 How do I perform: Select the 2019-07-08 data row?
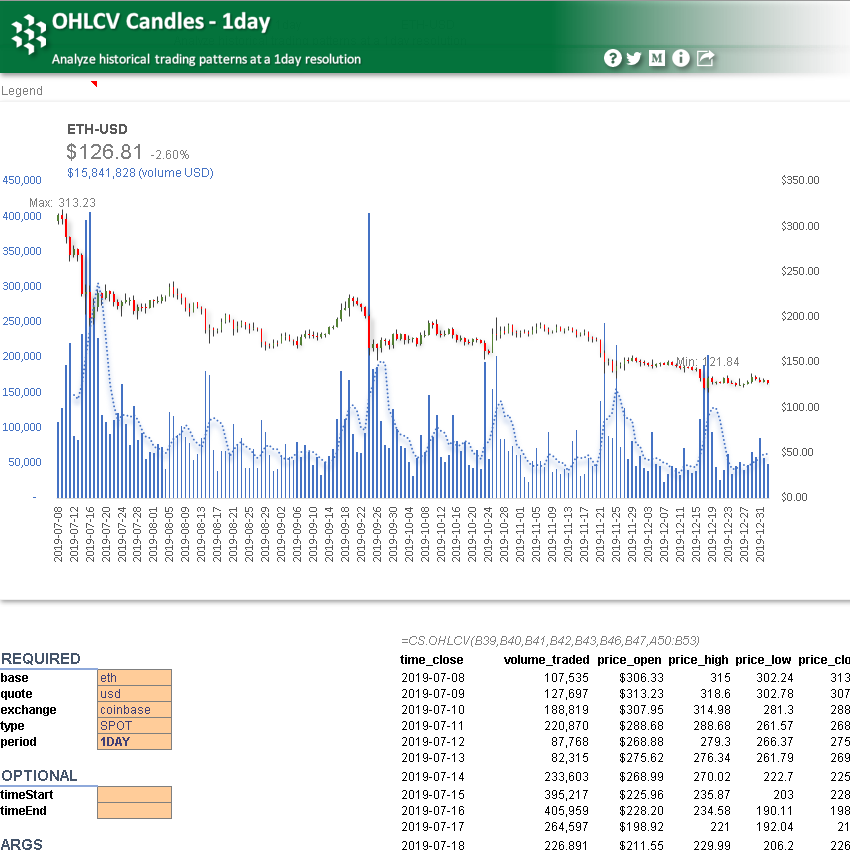432,677
